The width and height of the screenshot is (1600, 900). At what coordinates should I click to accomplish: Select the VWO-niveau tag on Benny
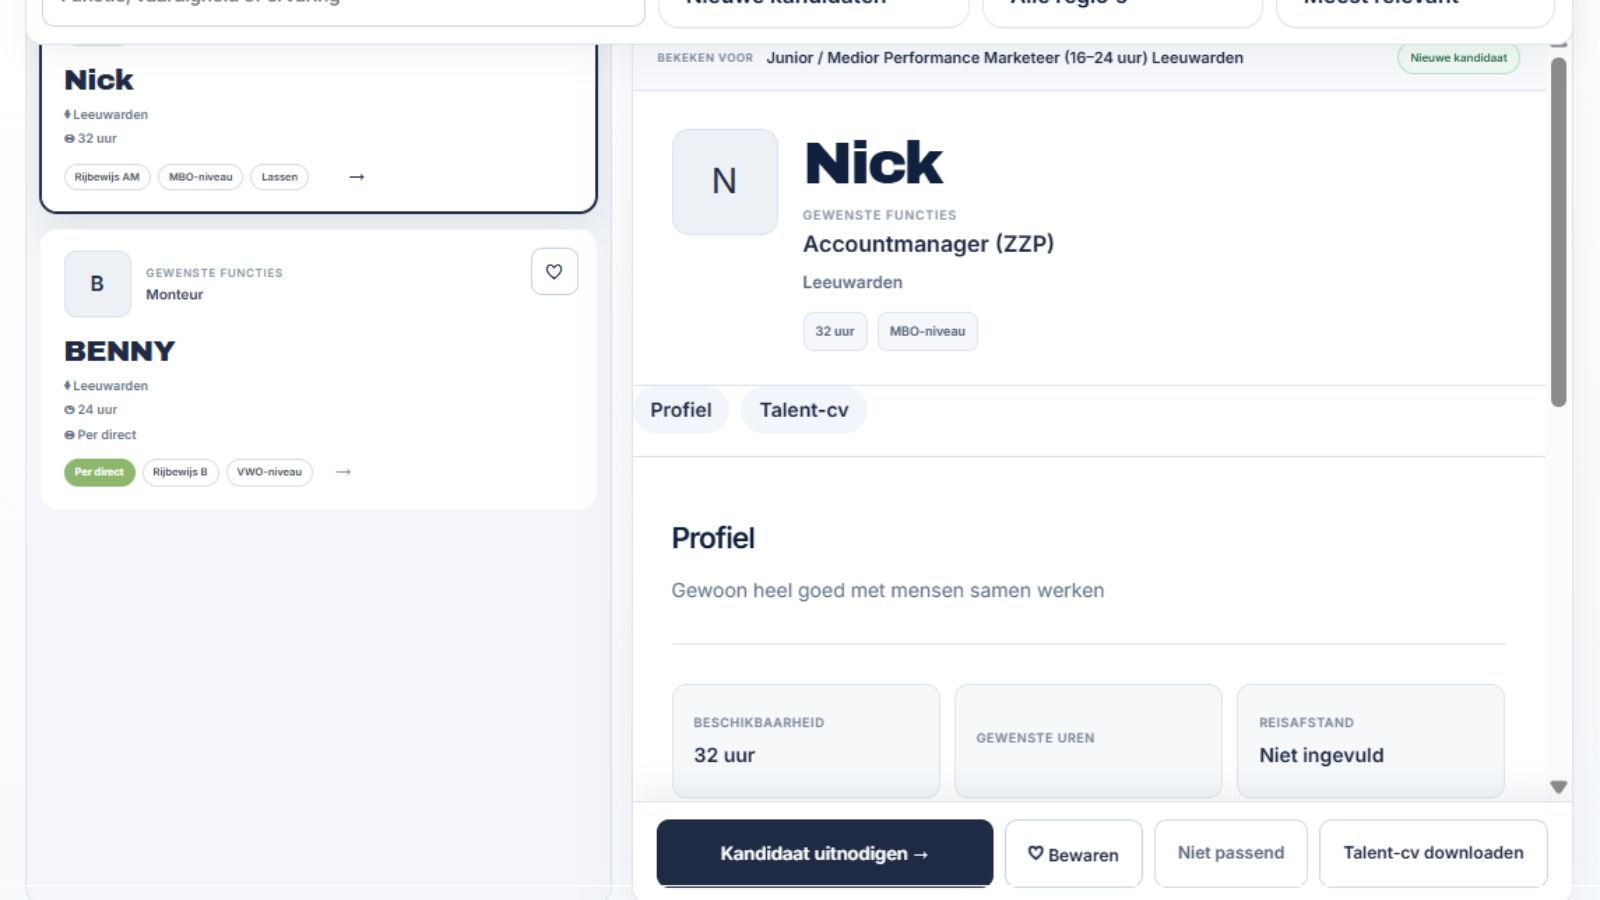269,472
